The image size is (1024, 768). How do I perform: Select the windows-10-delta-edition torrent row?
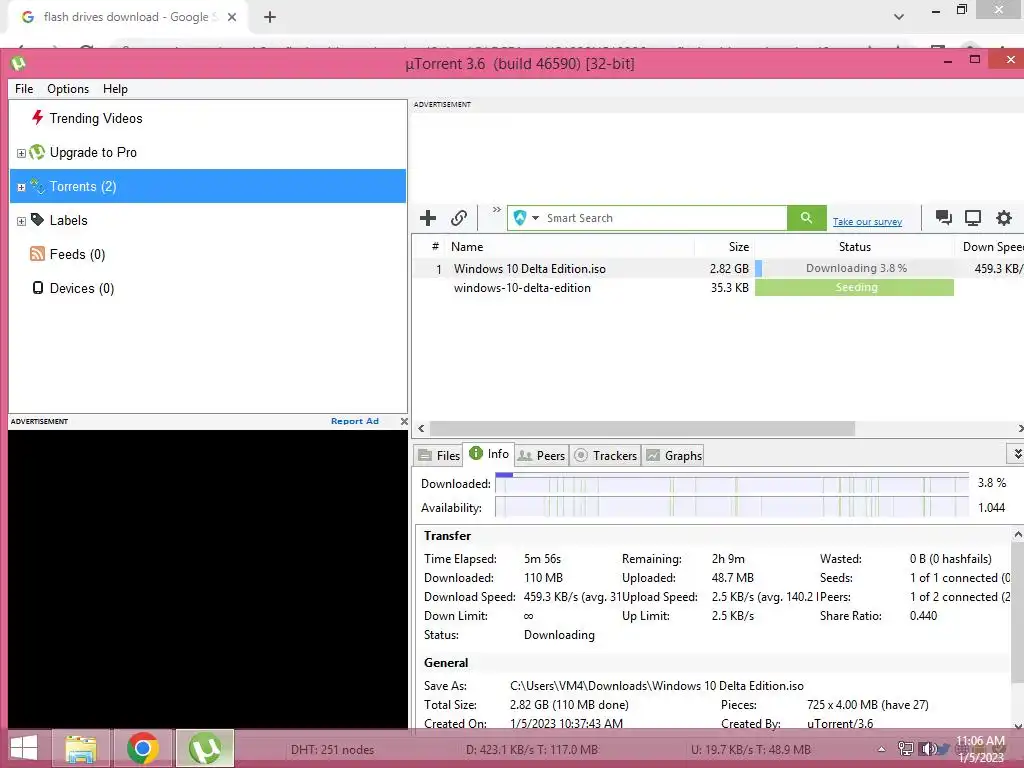tap(717, 287)
